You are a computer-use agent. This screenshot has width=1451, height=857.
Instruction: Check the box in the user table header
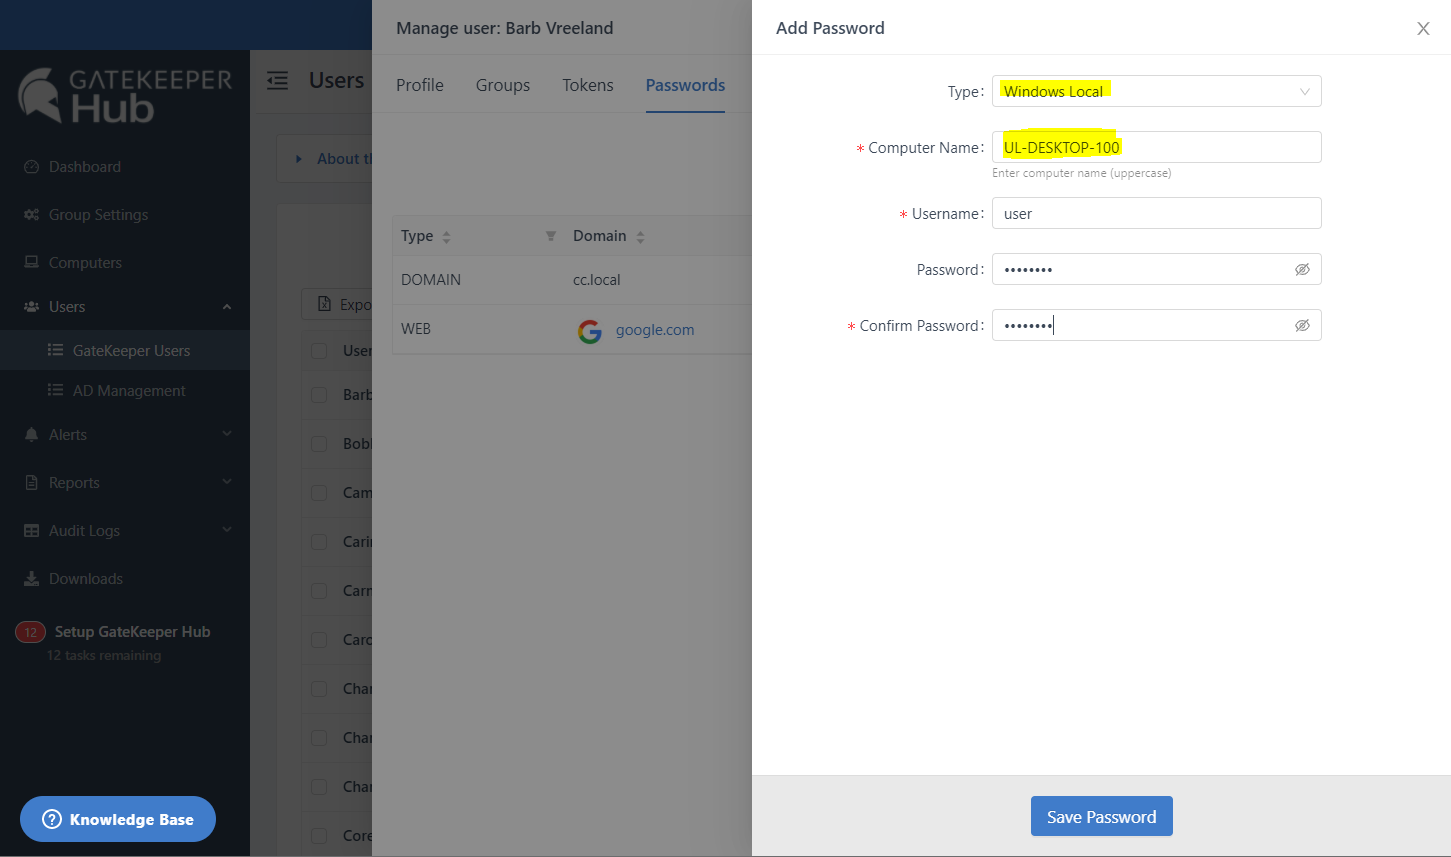[319, 351]
